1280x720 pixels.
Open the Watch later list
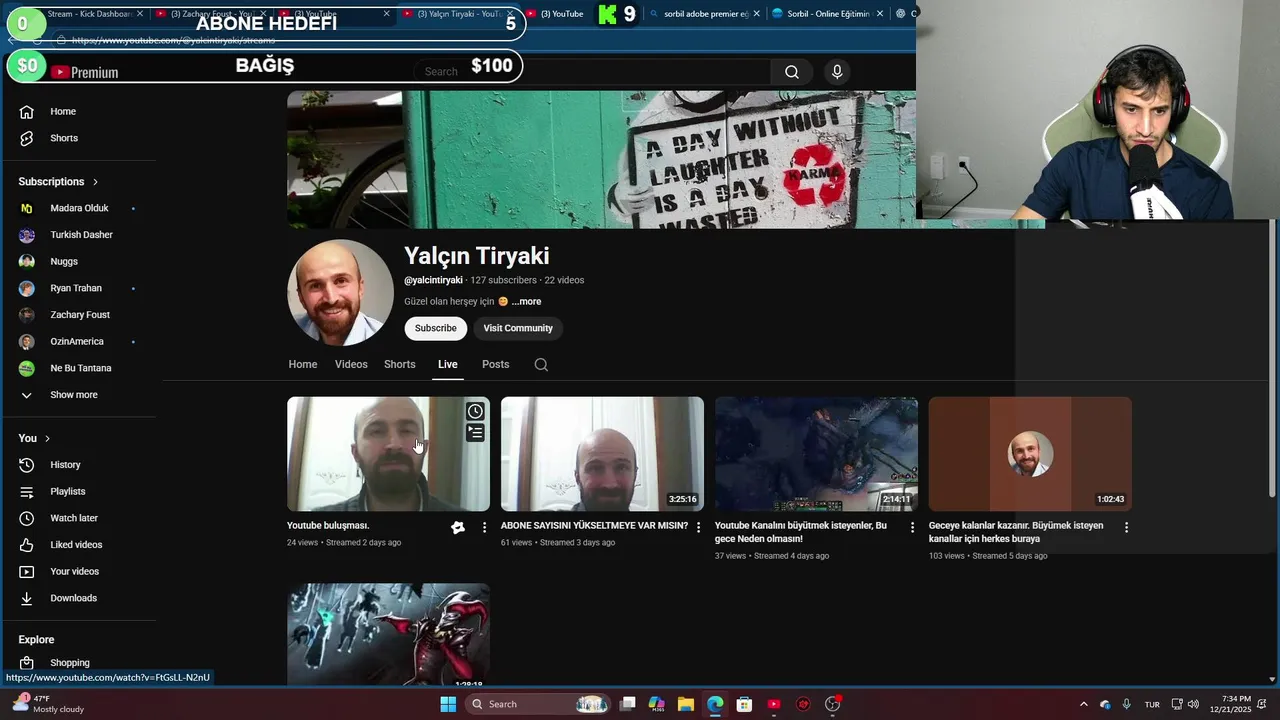pyautogui.click(x=74, y=518)
